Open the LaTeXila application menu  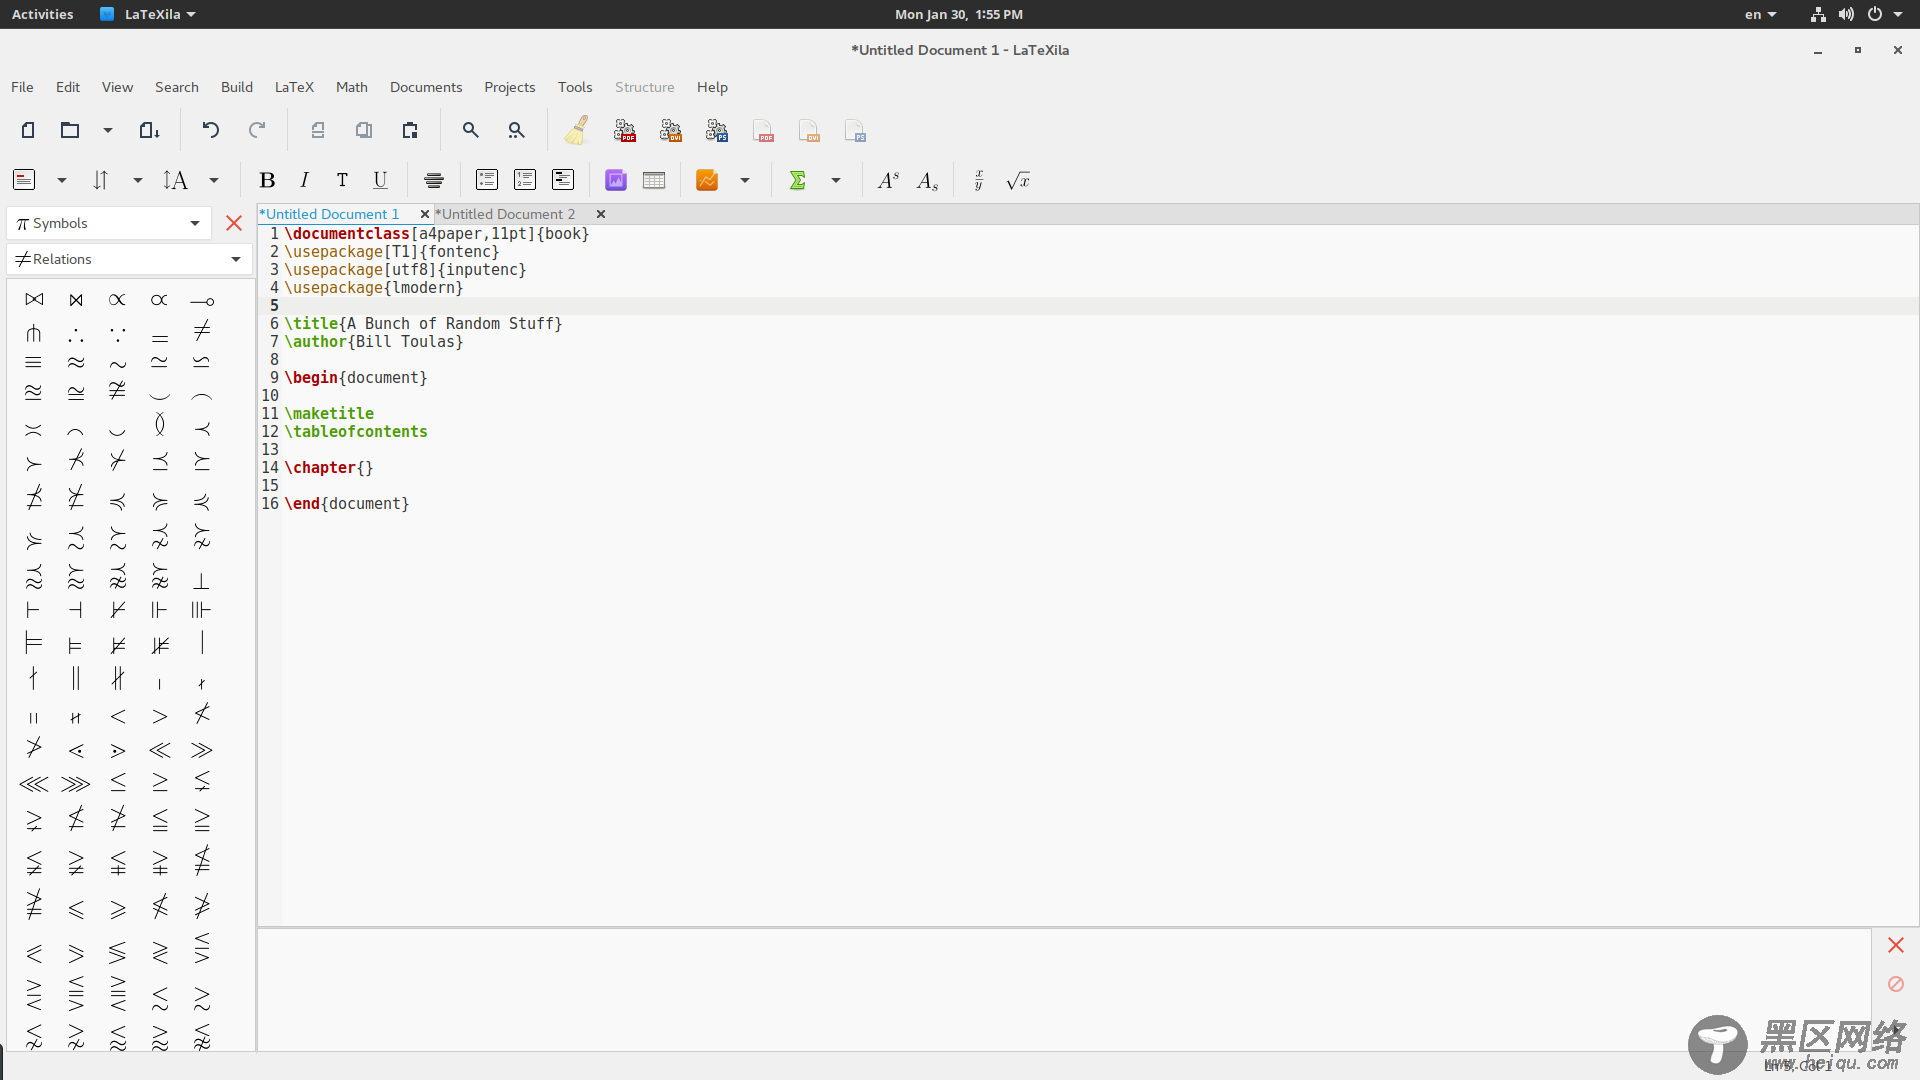click(x=148, y=14)
